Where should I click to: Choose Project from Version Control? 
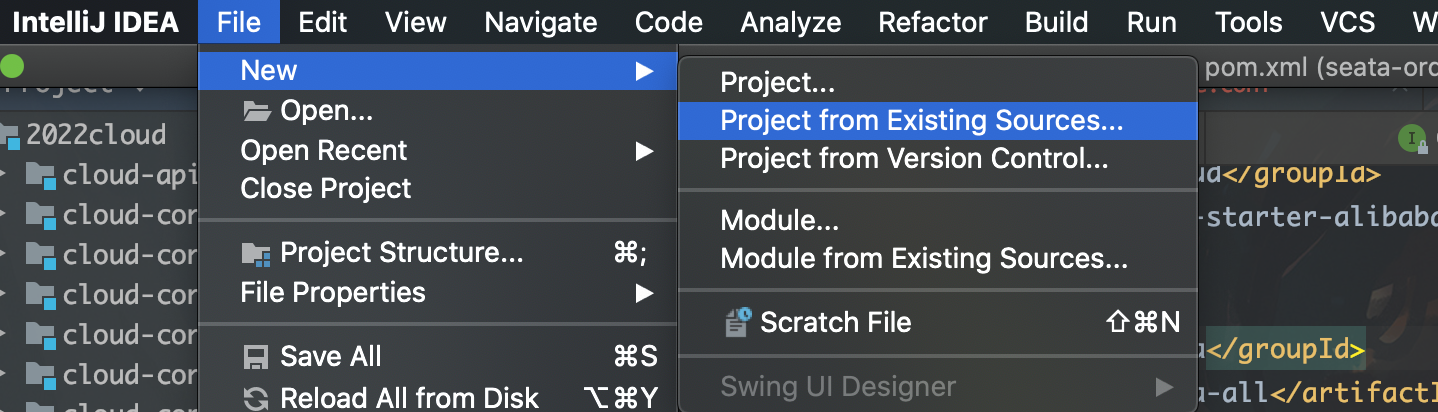914,158
